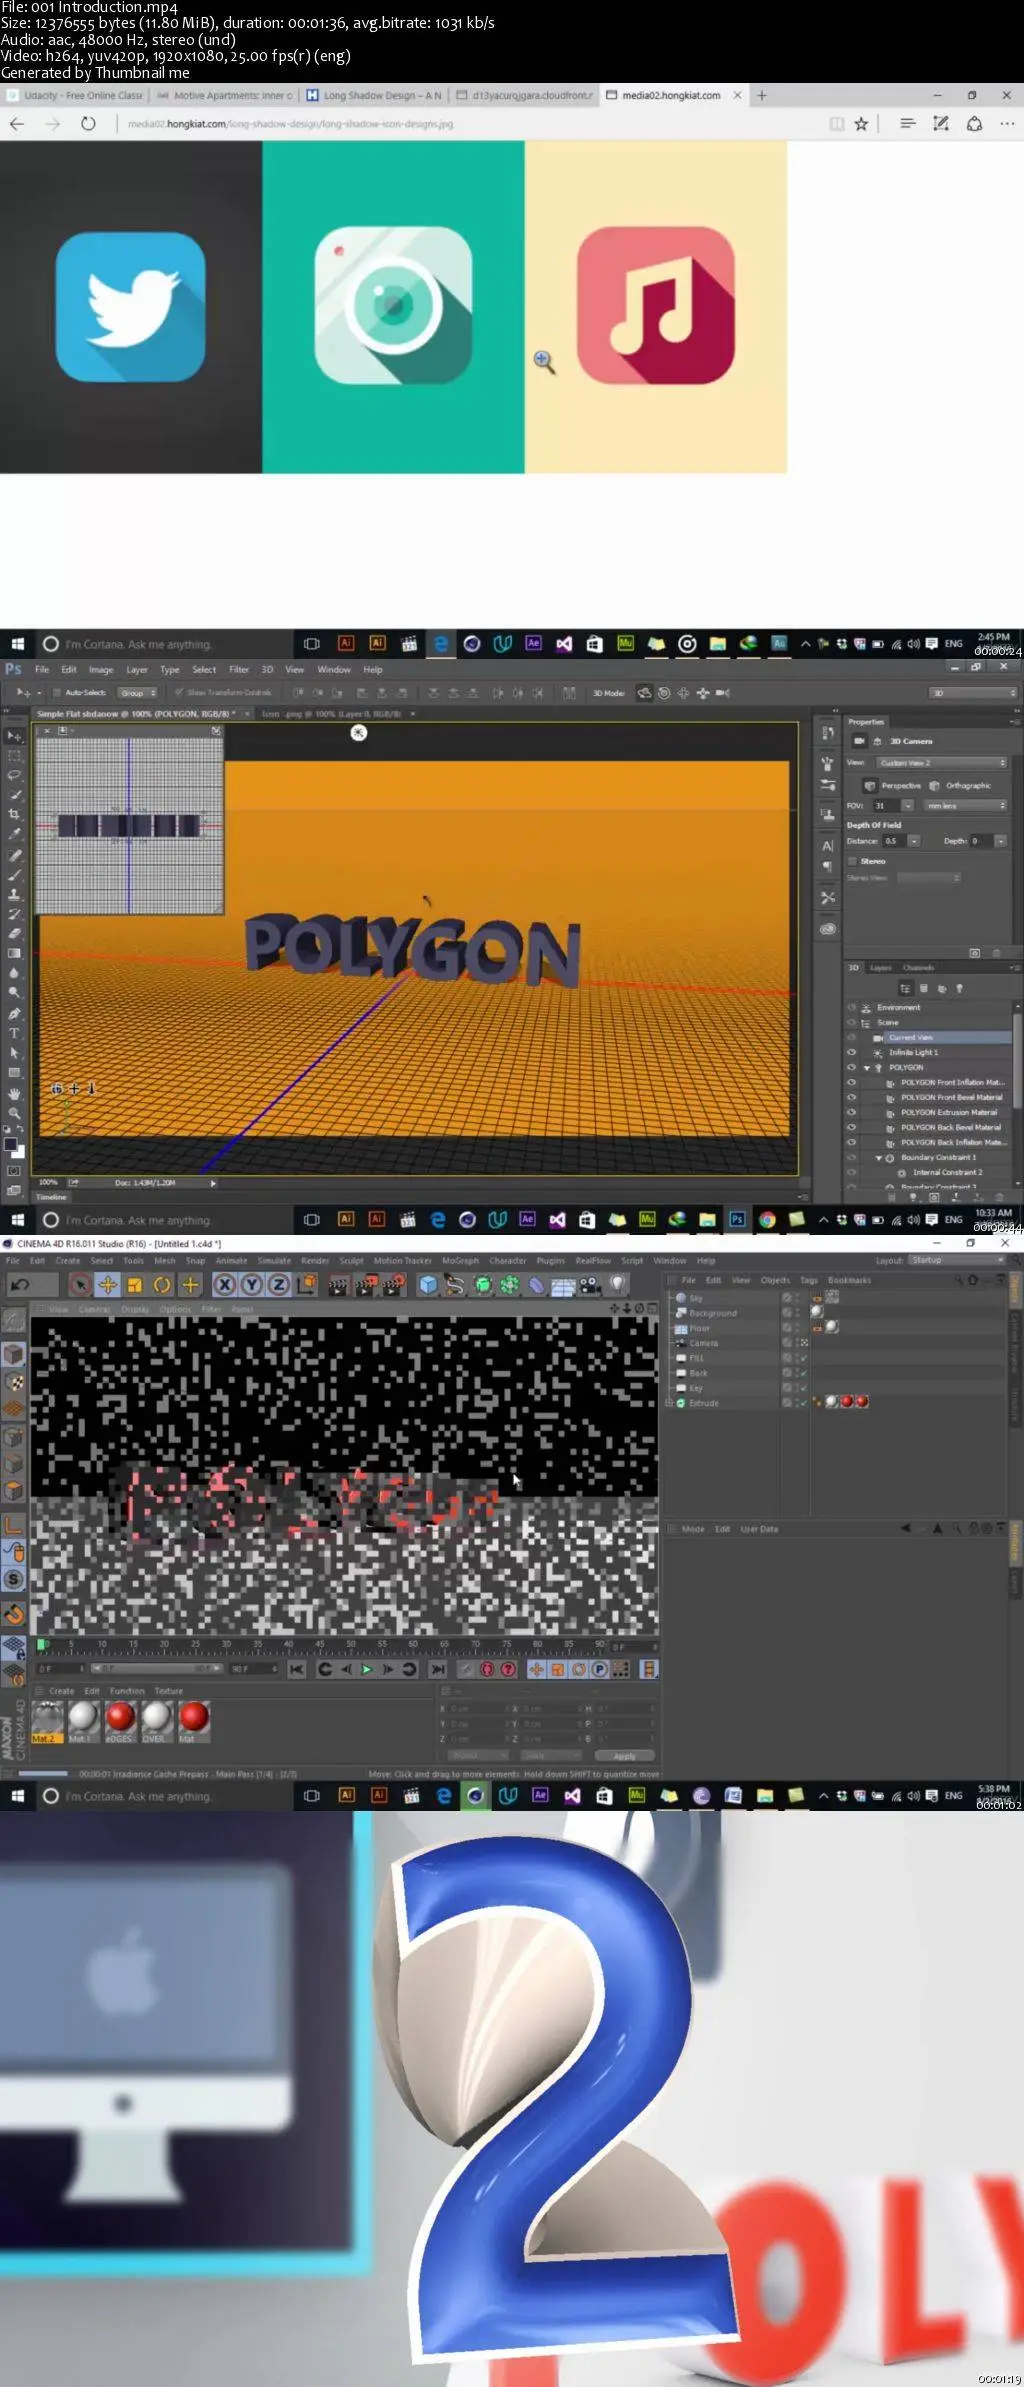
Task: Click the Edge browser Refresh icon
Action: (88, 124)
